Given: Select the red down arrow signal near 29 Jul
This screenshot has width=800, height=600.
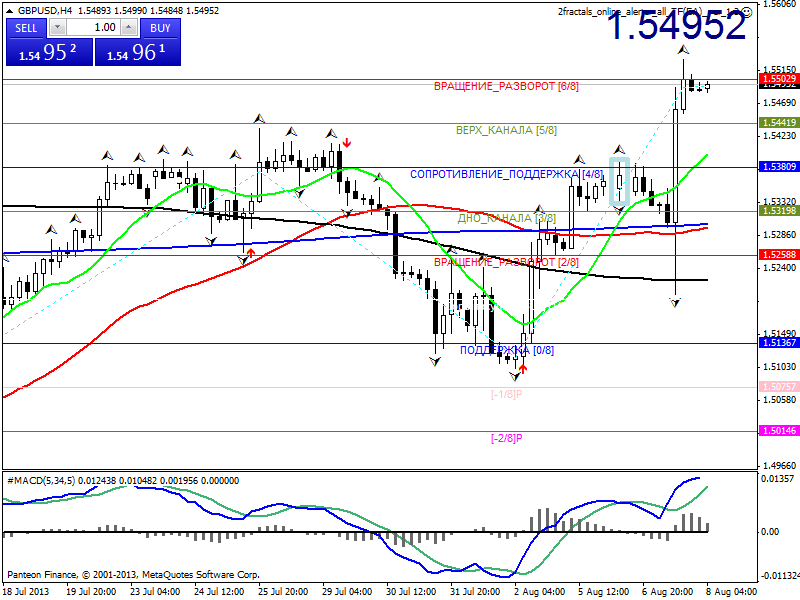Looking at the screenshot, I should 346,143.
